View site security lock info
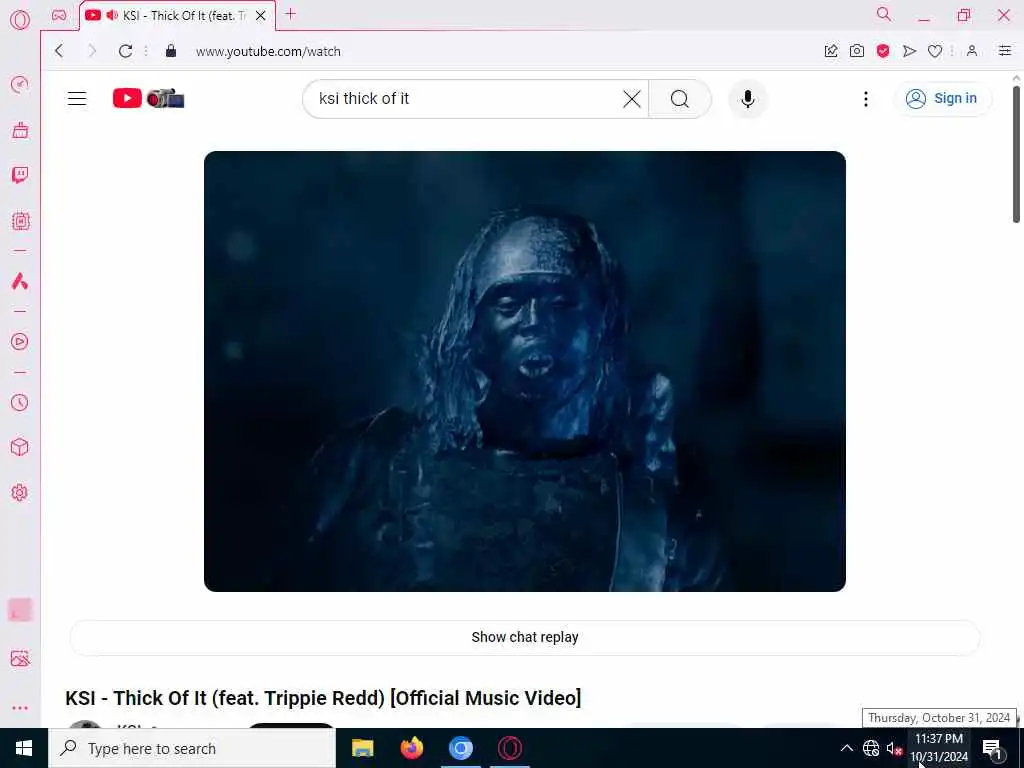This screenshot has height=768, width=1024. tap(171, 51)
